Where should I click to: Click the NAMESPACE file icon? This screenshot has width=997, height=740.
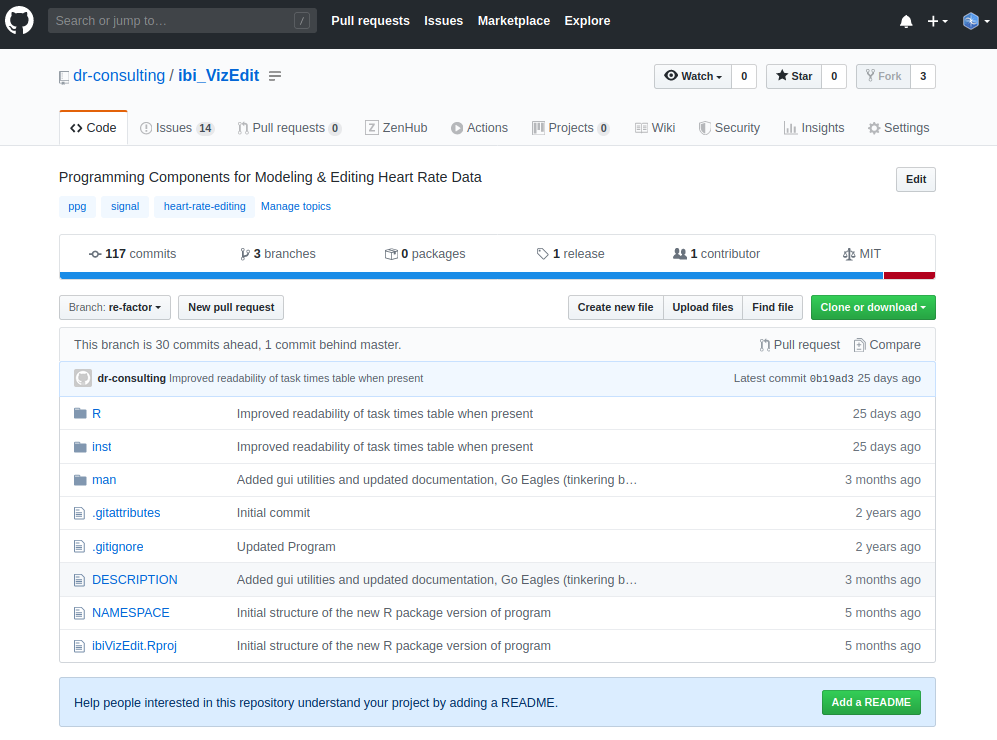79,613
